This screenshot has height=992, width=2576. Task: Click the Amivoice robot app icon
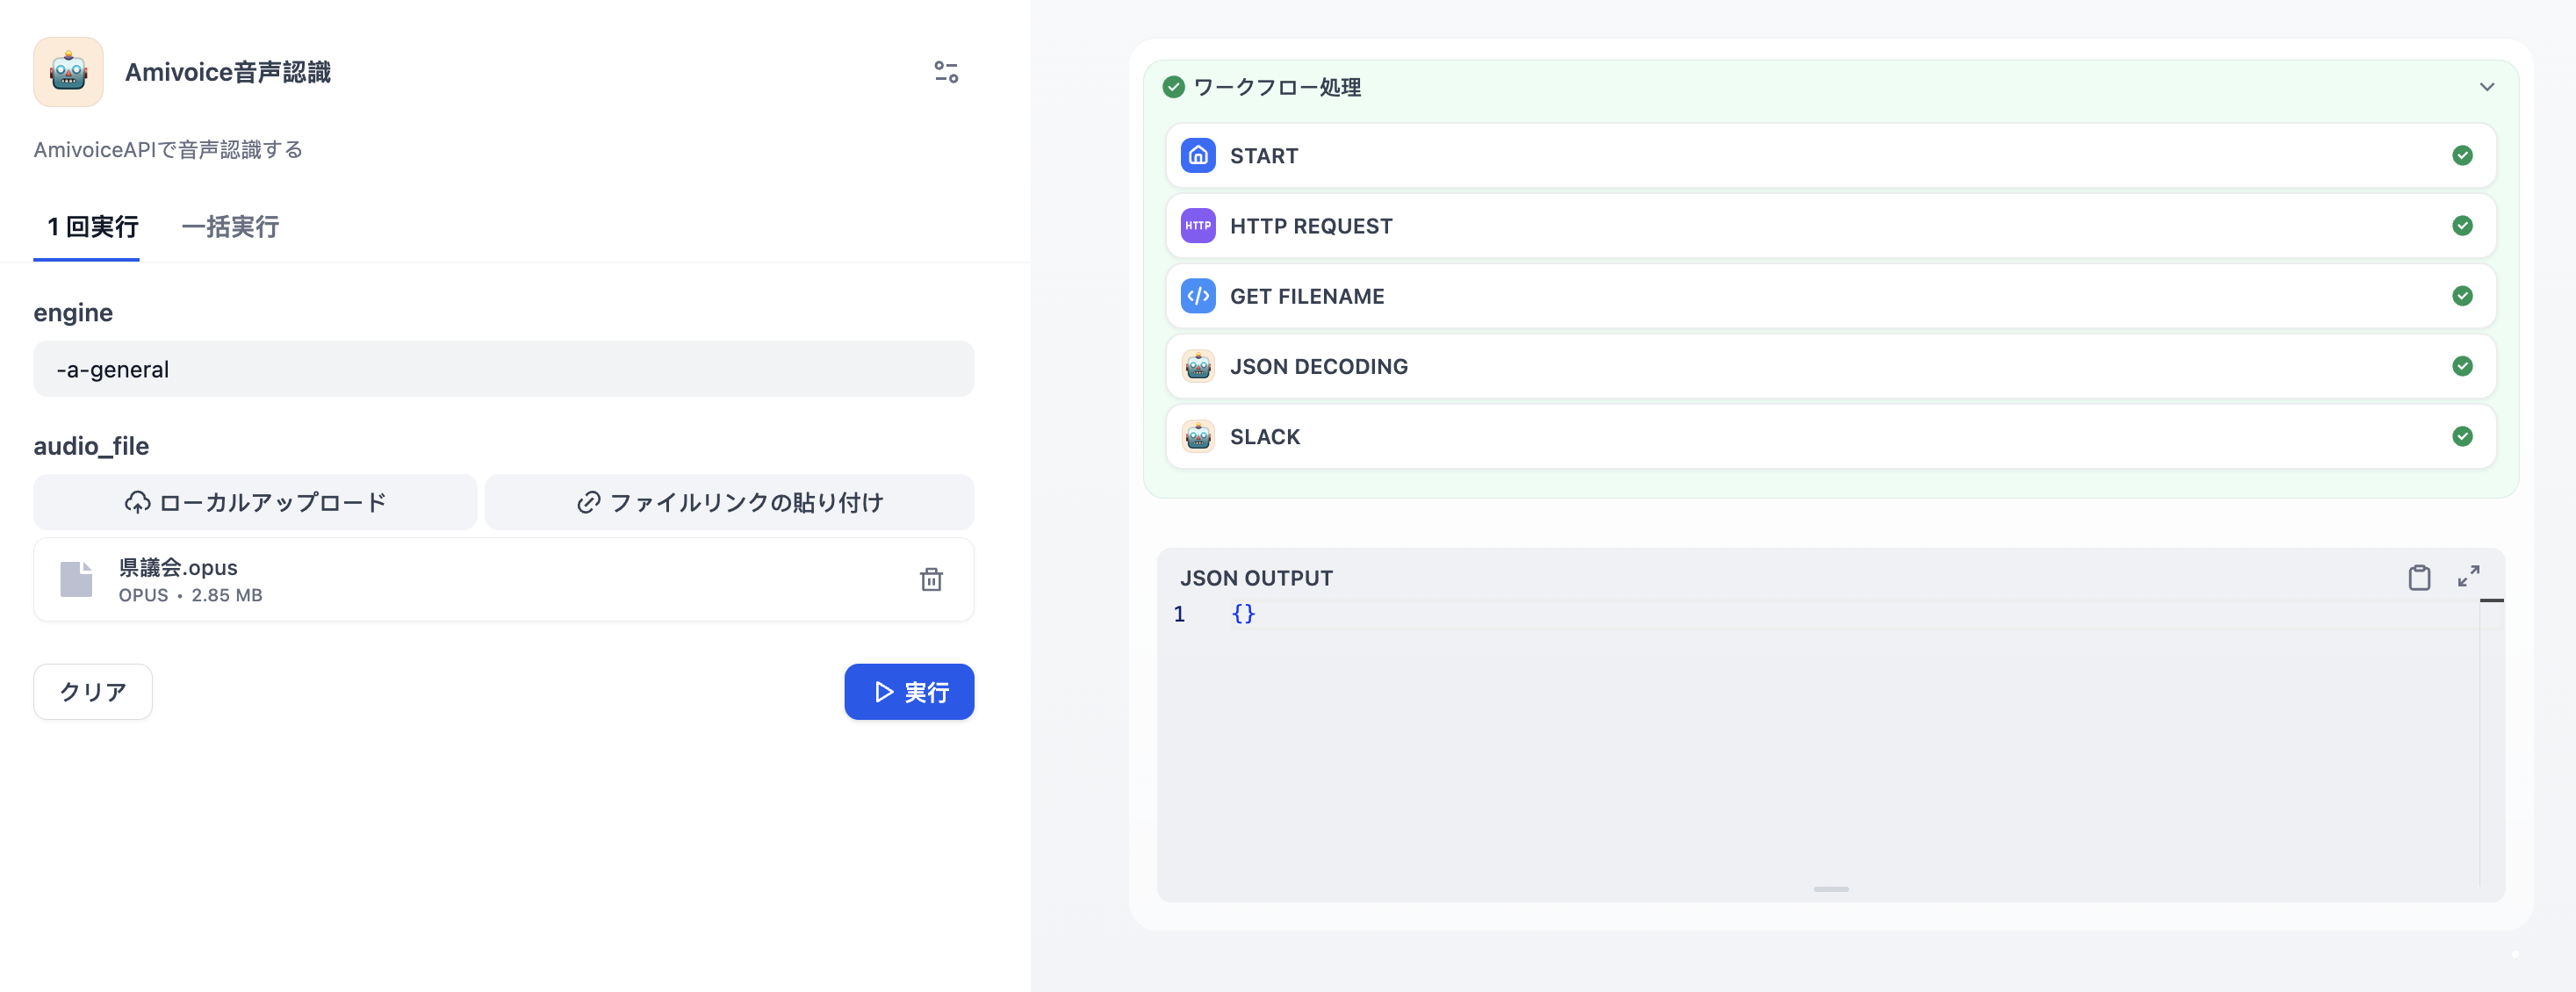pos(68,72)
